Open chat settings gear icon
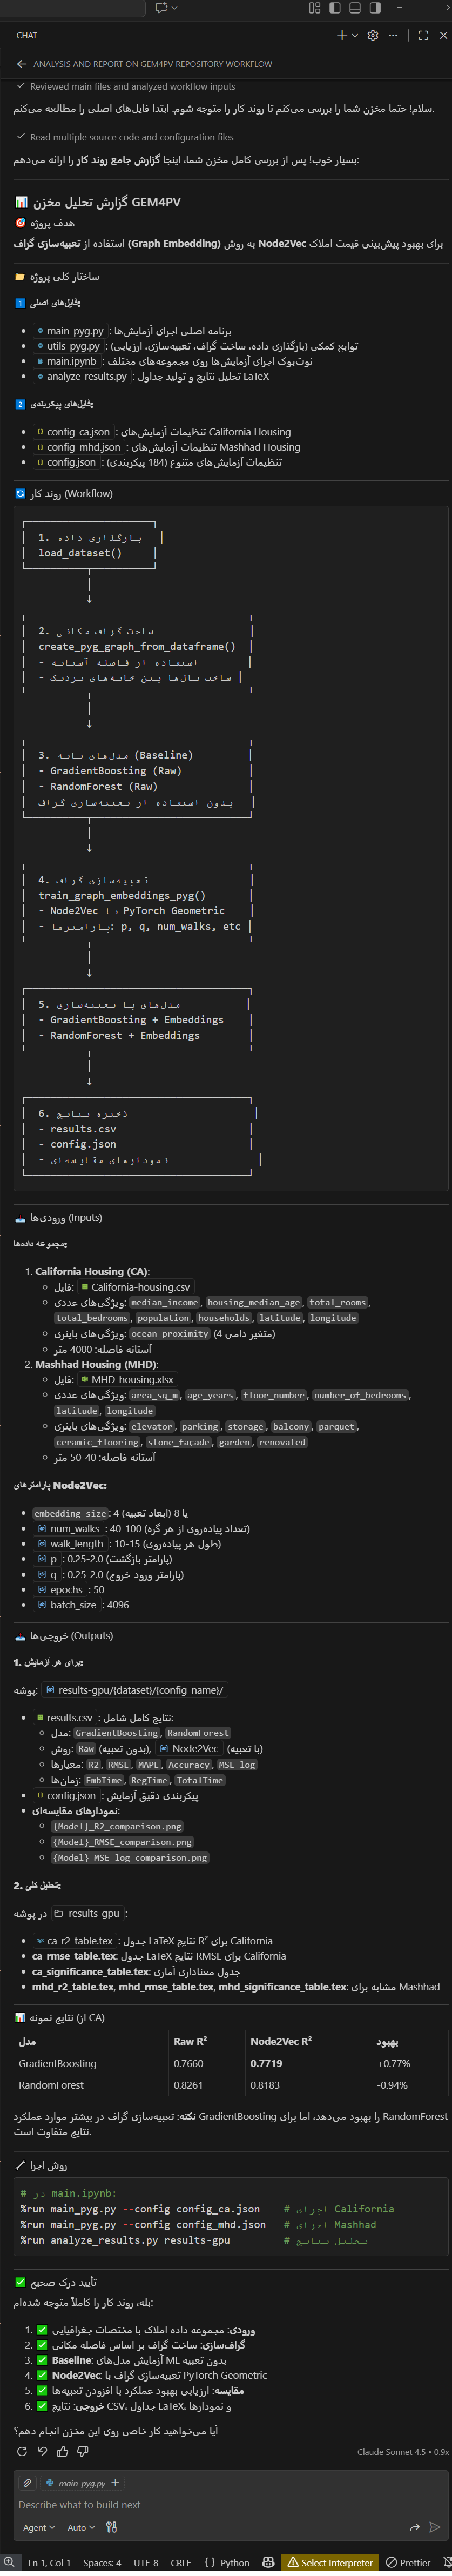Screen dimensions: 452x2576 coord(373,35)
